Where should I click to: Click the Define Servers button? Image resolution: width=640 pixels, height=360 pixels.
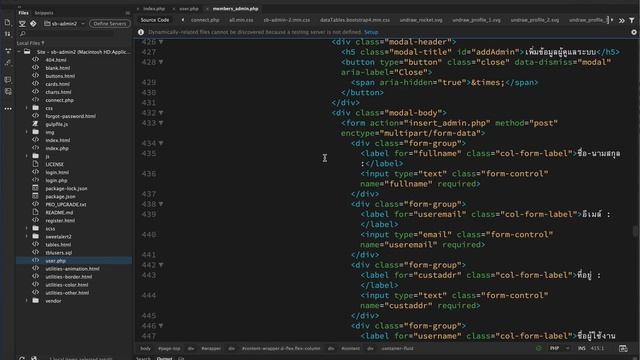point(110,24)
